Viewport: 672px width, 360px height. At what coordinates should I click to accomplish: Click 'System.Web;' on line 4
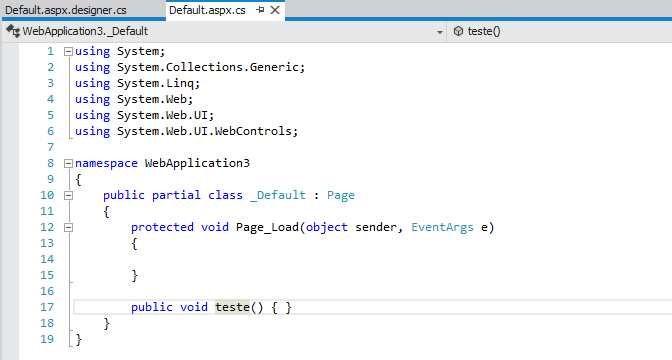click(155, 99)
